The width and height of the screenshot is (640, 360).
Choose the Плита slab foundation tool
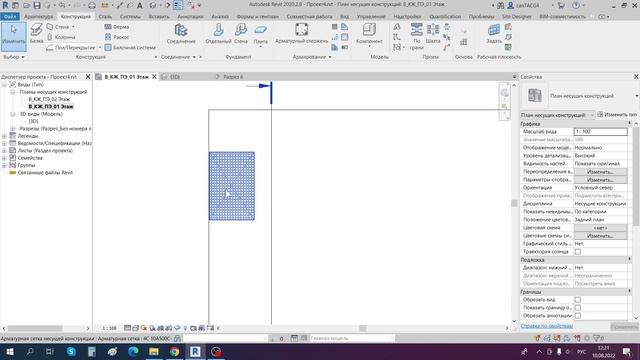(260, 34)
